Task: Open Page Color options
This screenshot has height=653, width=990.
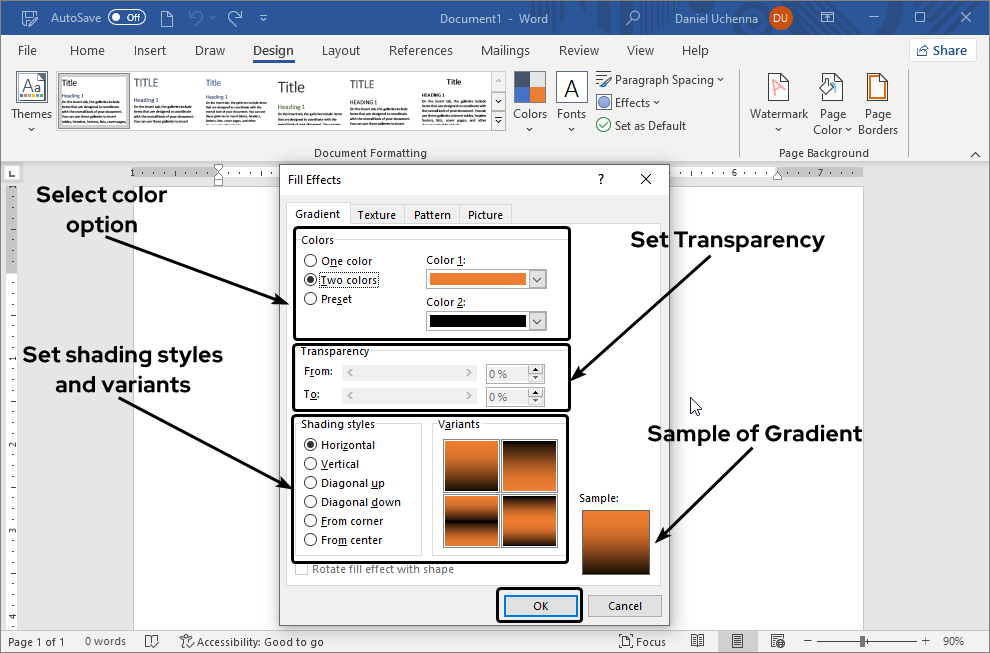Action: 832,103
